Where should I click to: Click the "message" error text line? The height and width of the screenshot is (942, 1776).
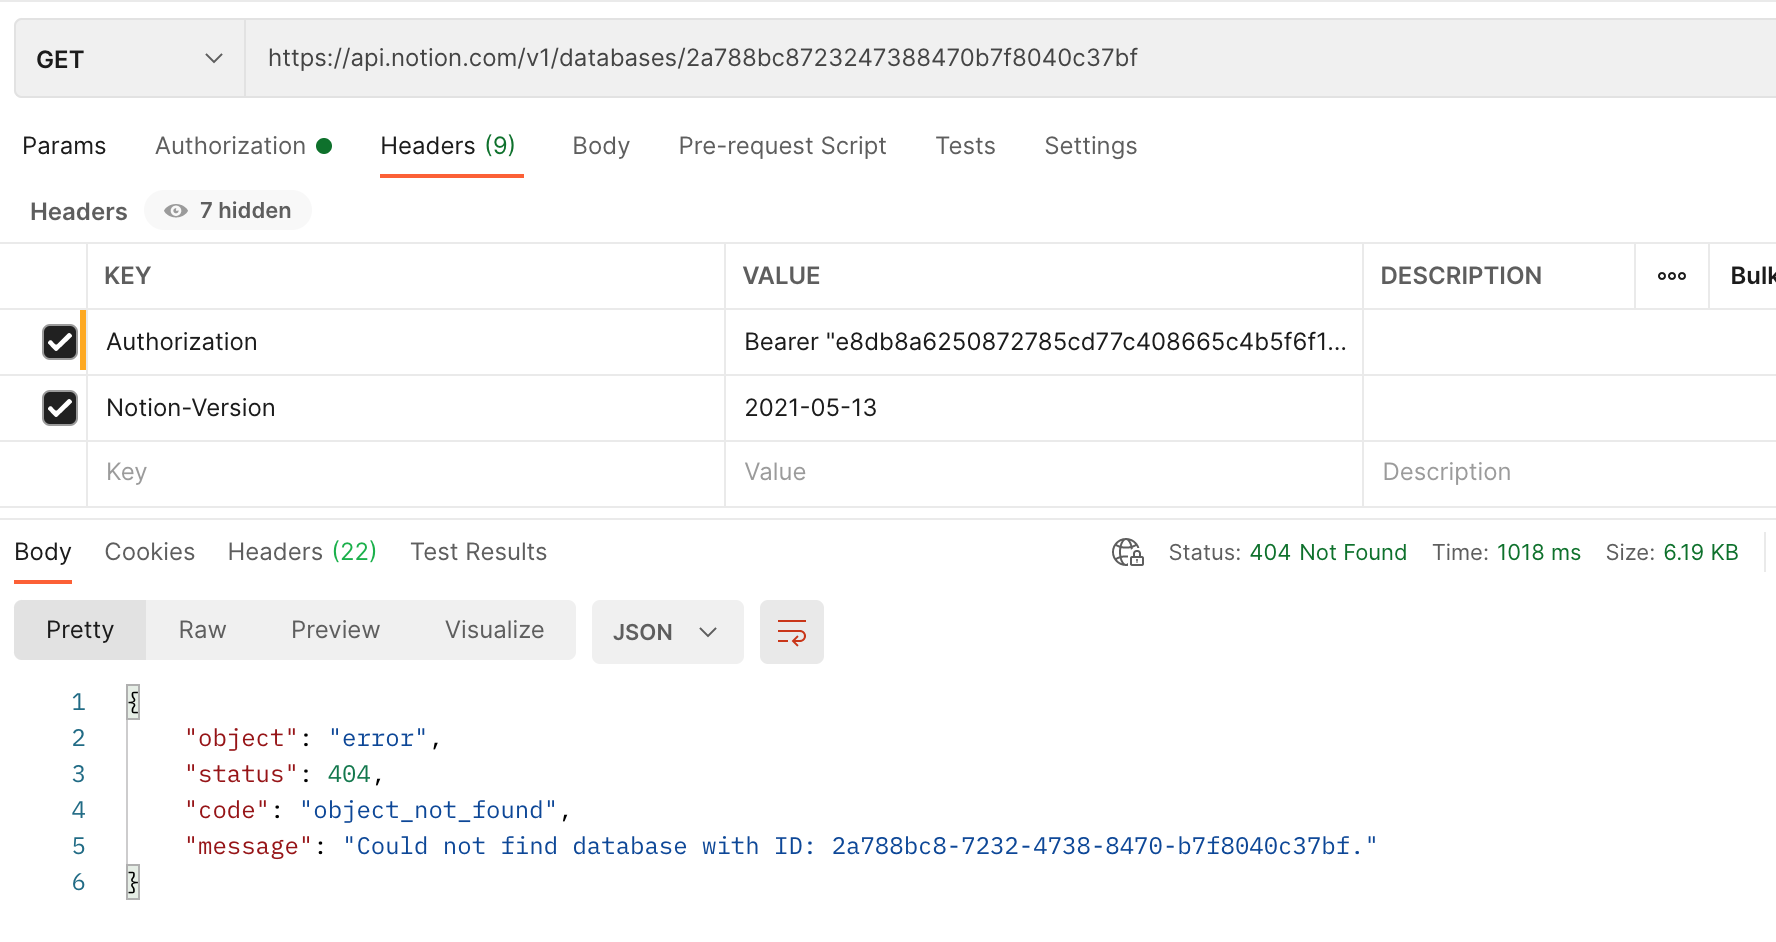[x=781, y=846]
